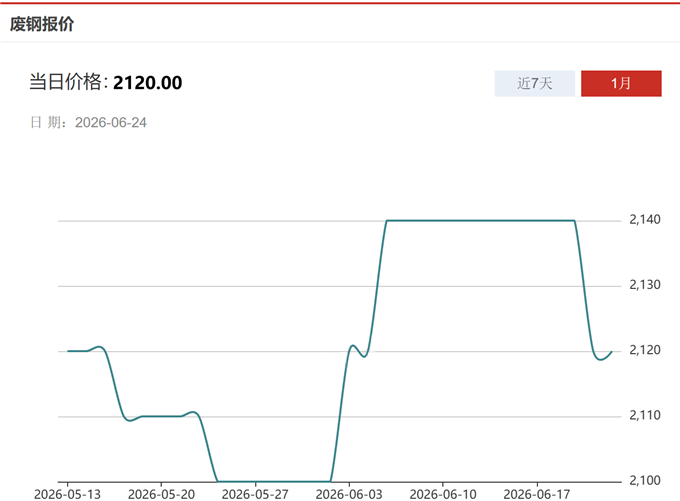680x501 pixels.
Task: Click the current price value 2120.00
Action: pyautogui.click(x=147, y=83)
